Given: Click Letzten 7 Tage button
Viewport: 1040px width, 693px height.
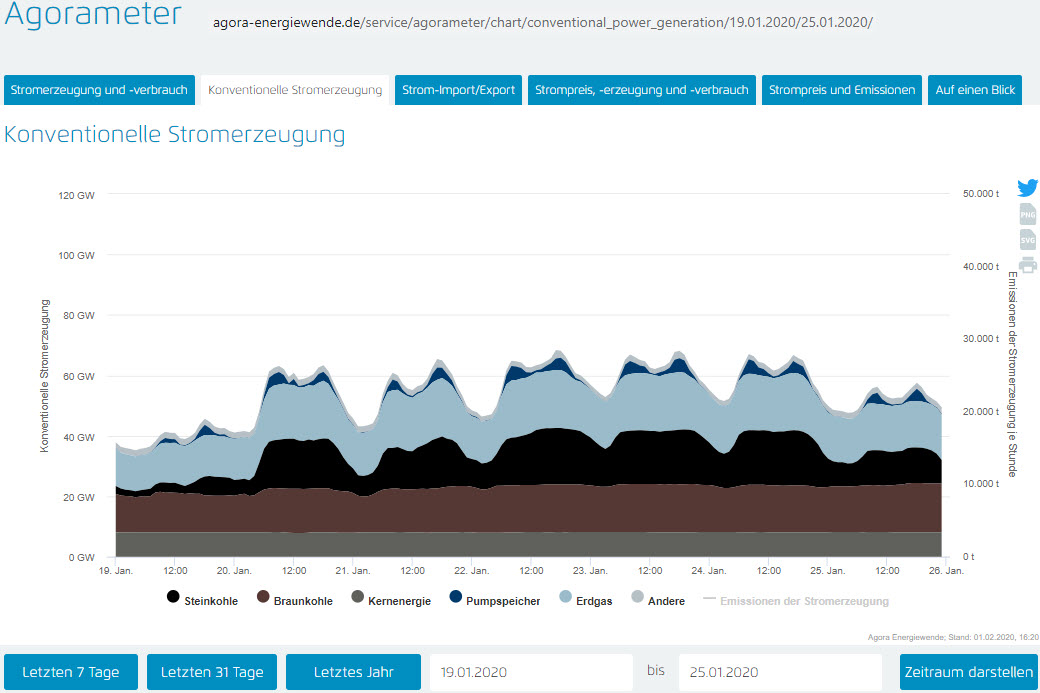Looking at the screenshot, I should click(x=71, y=672).
